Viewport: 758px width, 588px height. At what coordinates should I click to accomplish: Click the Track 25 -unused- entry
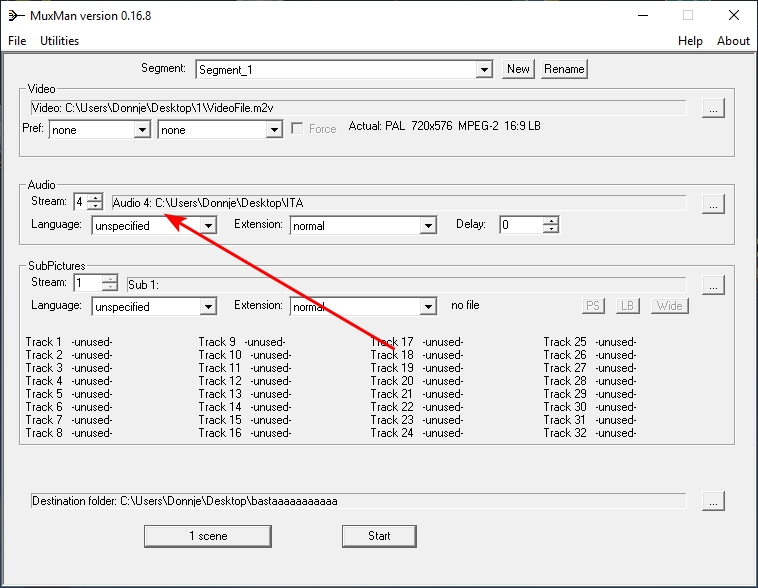pos(590,342)
